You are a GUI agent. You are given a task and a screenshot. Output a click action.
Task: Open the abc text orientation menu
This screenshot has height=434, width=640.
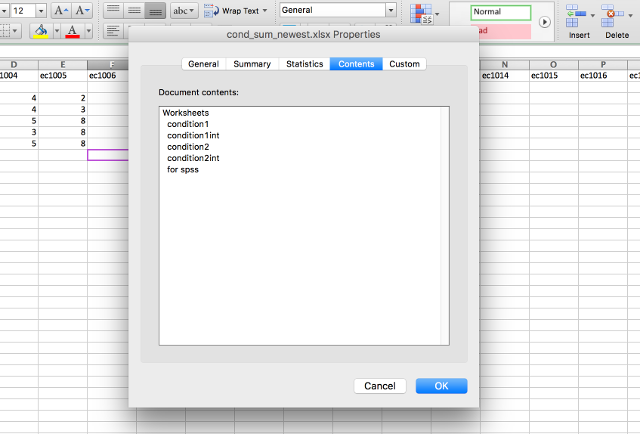click(x=184, y=11)
